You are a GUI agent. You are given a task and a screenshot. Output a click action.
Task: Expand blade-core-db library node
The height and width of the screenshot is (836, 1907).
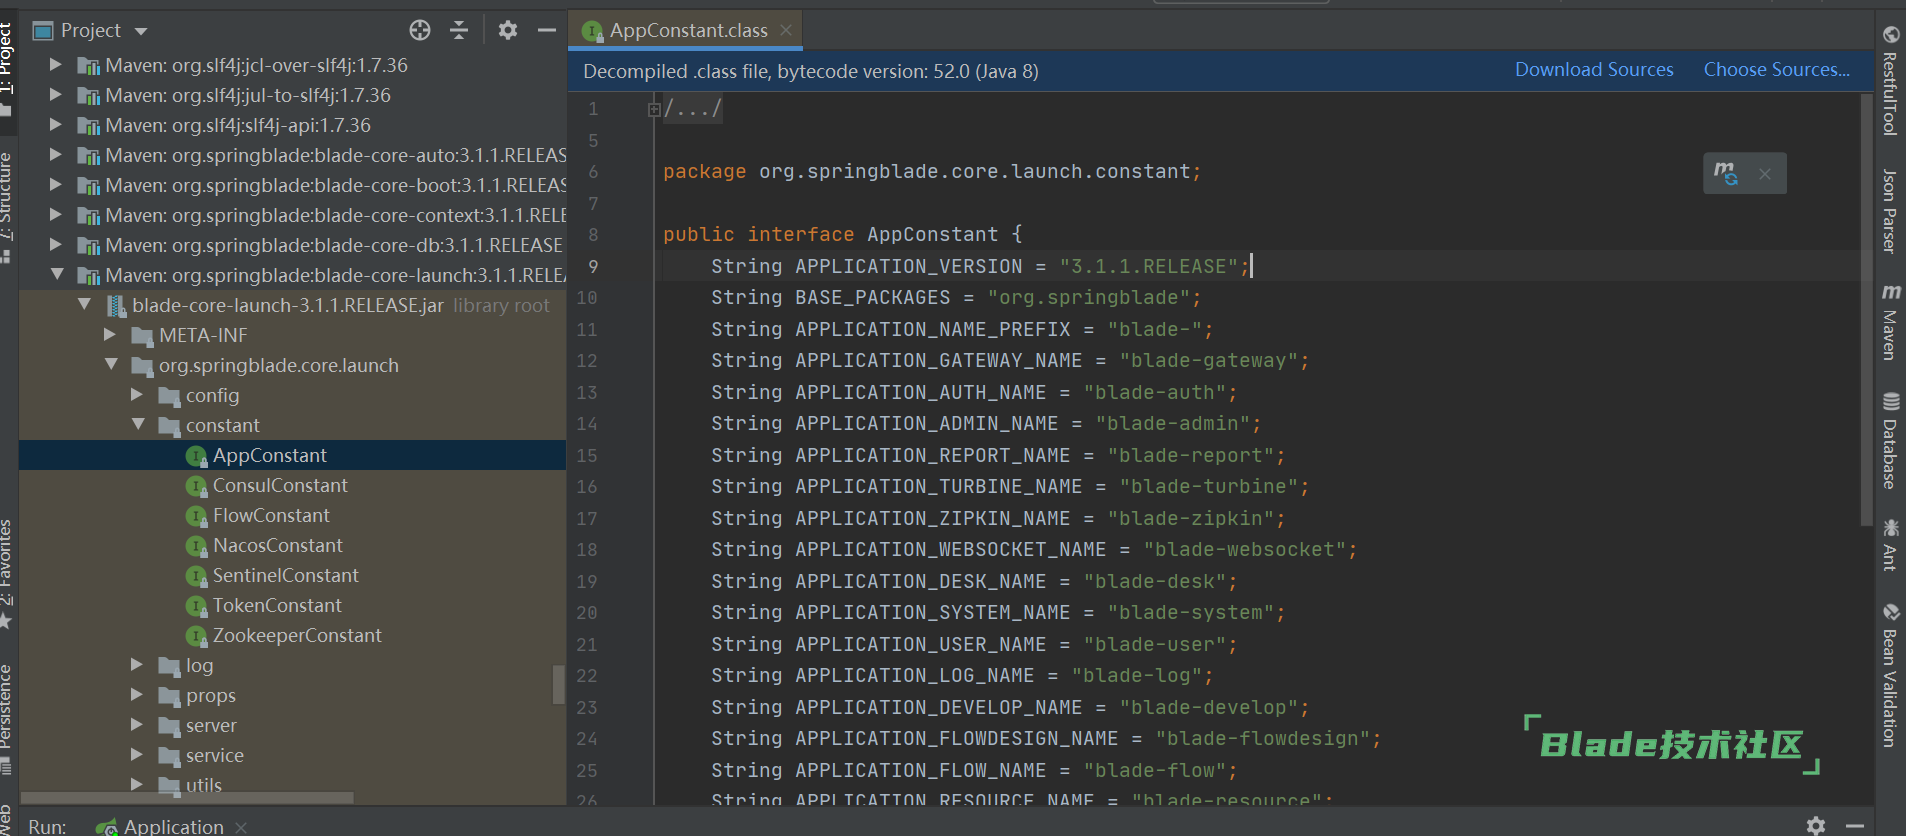pos(56,245)
